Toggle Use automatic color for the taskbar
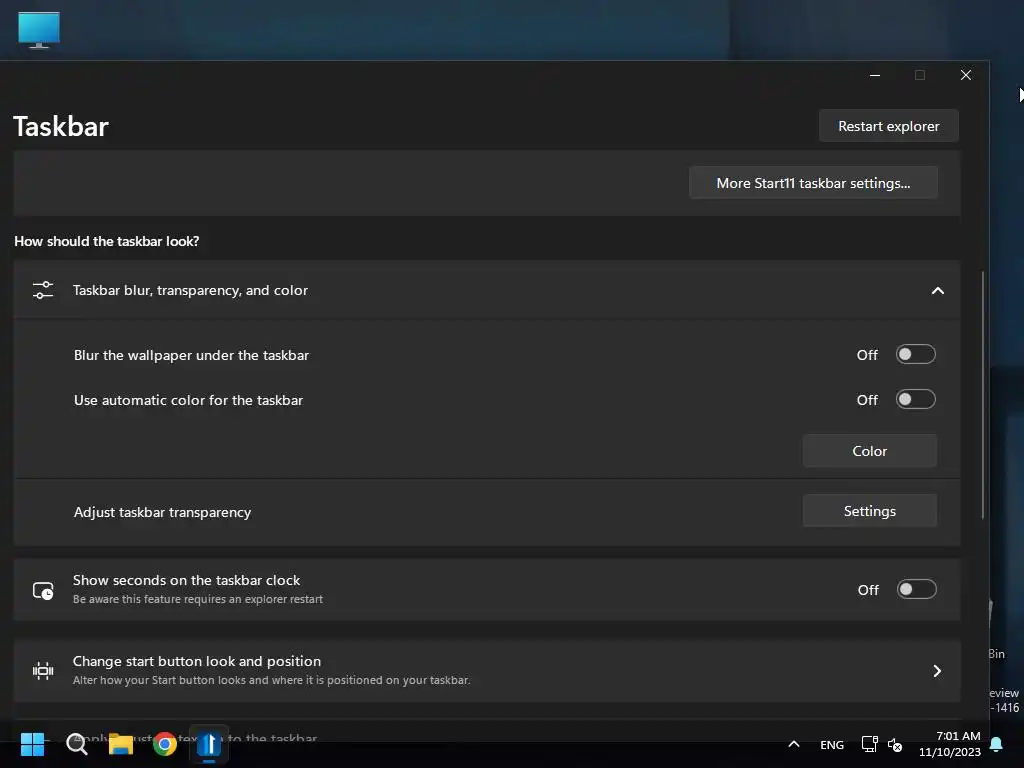Image resolution: width=1024 pixels, height=768 pixels. pyautogui.click(x=916, y=400)
